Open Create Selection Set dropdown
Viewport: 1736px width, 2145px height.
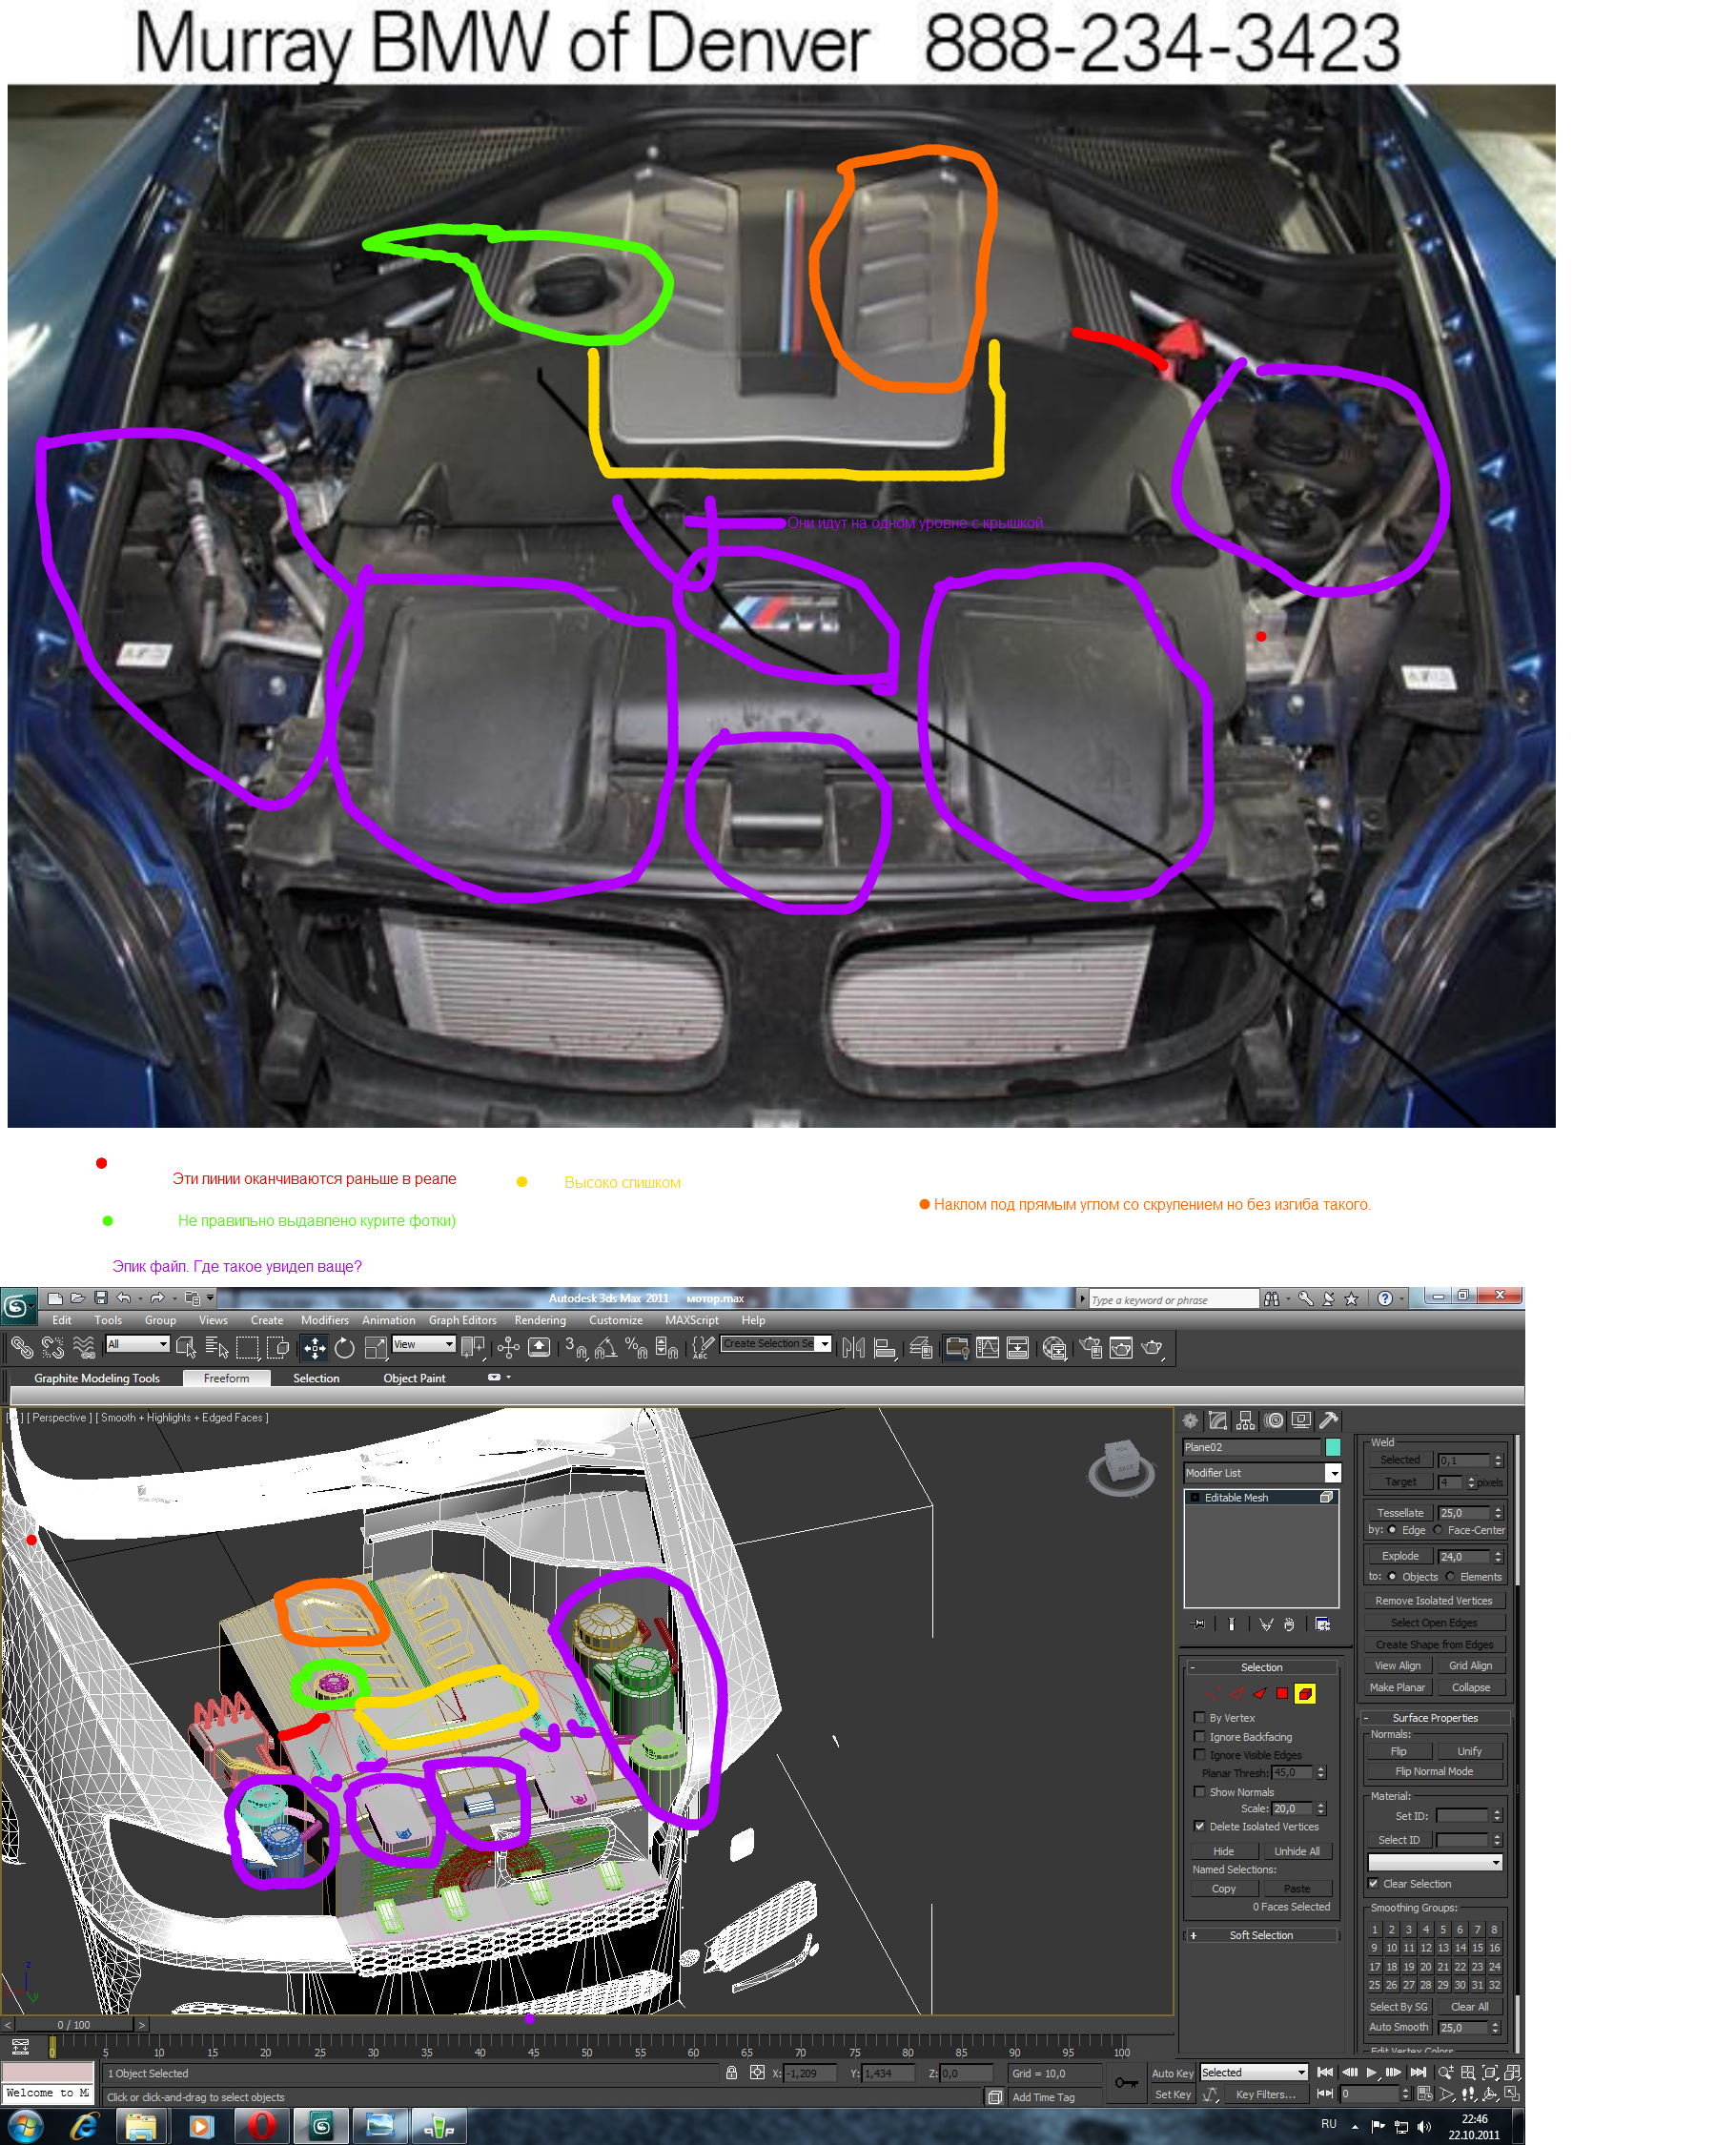pos(777,1344)
